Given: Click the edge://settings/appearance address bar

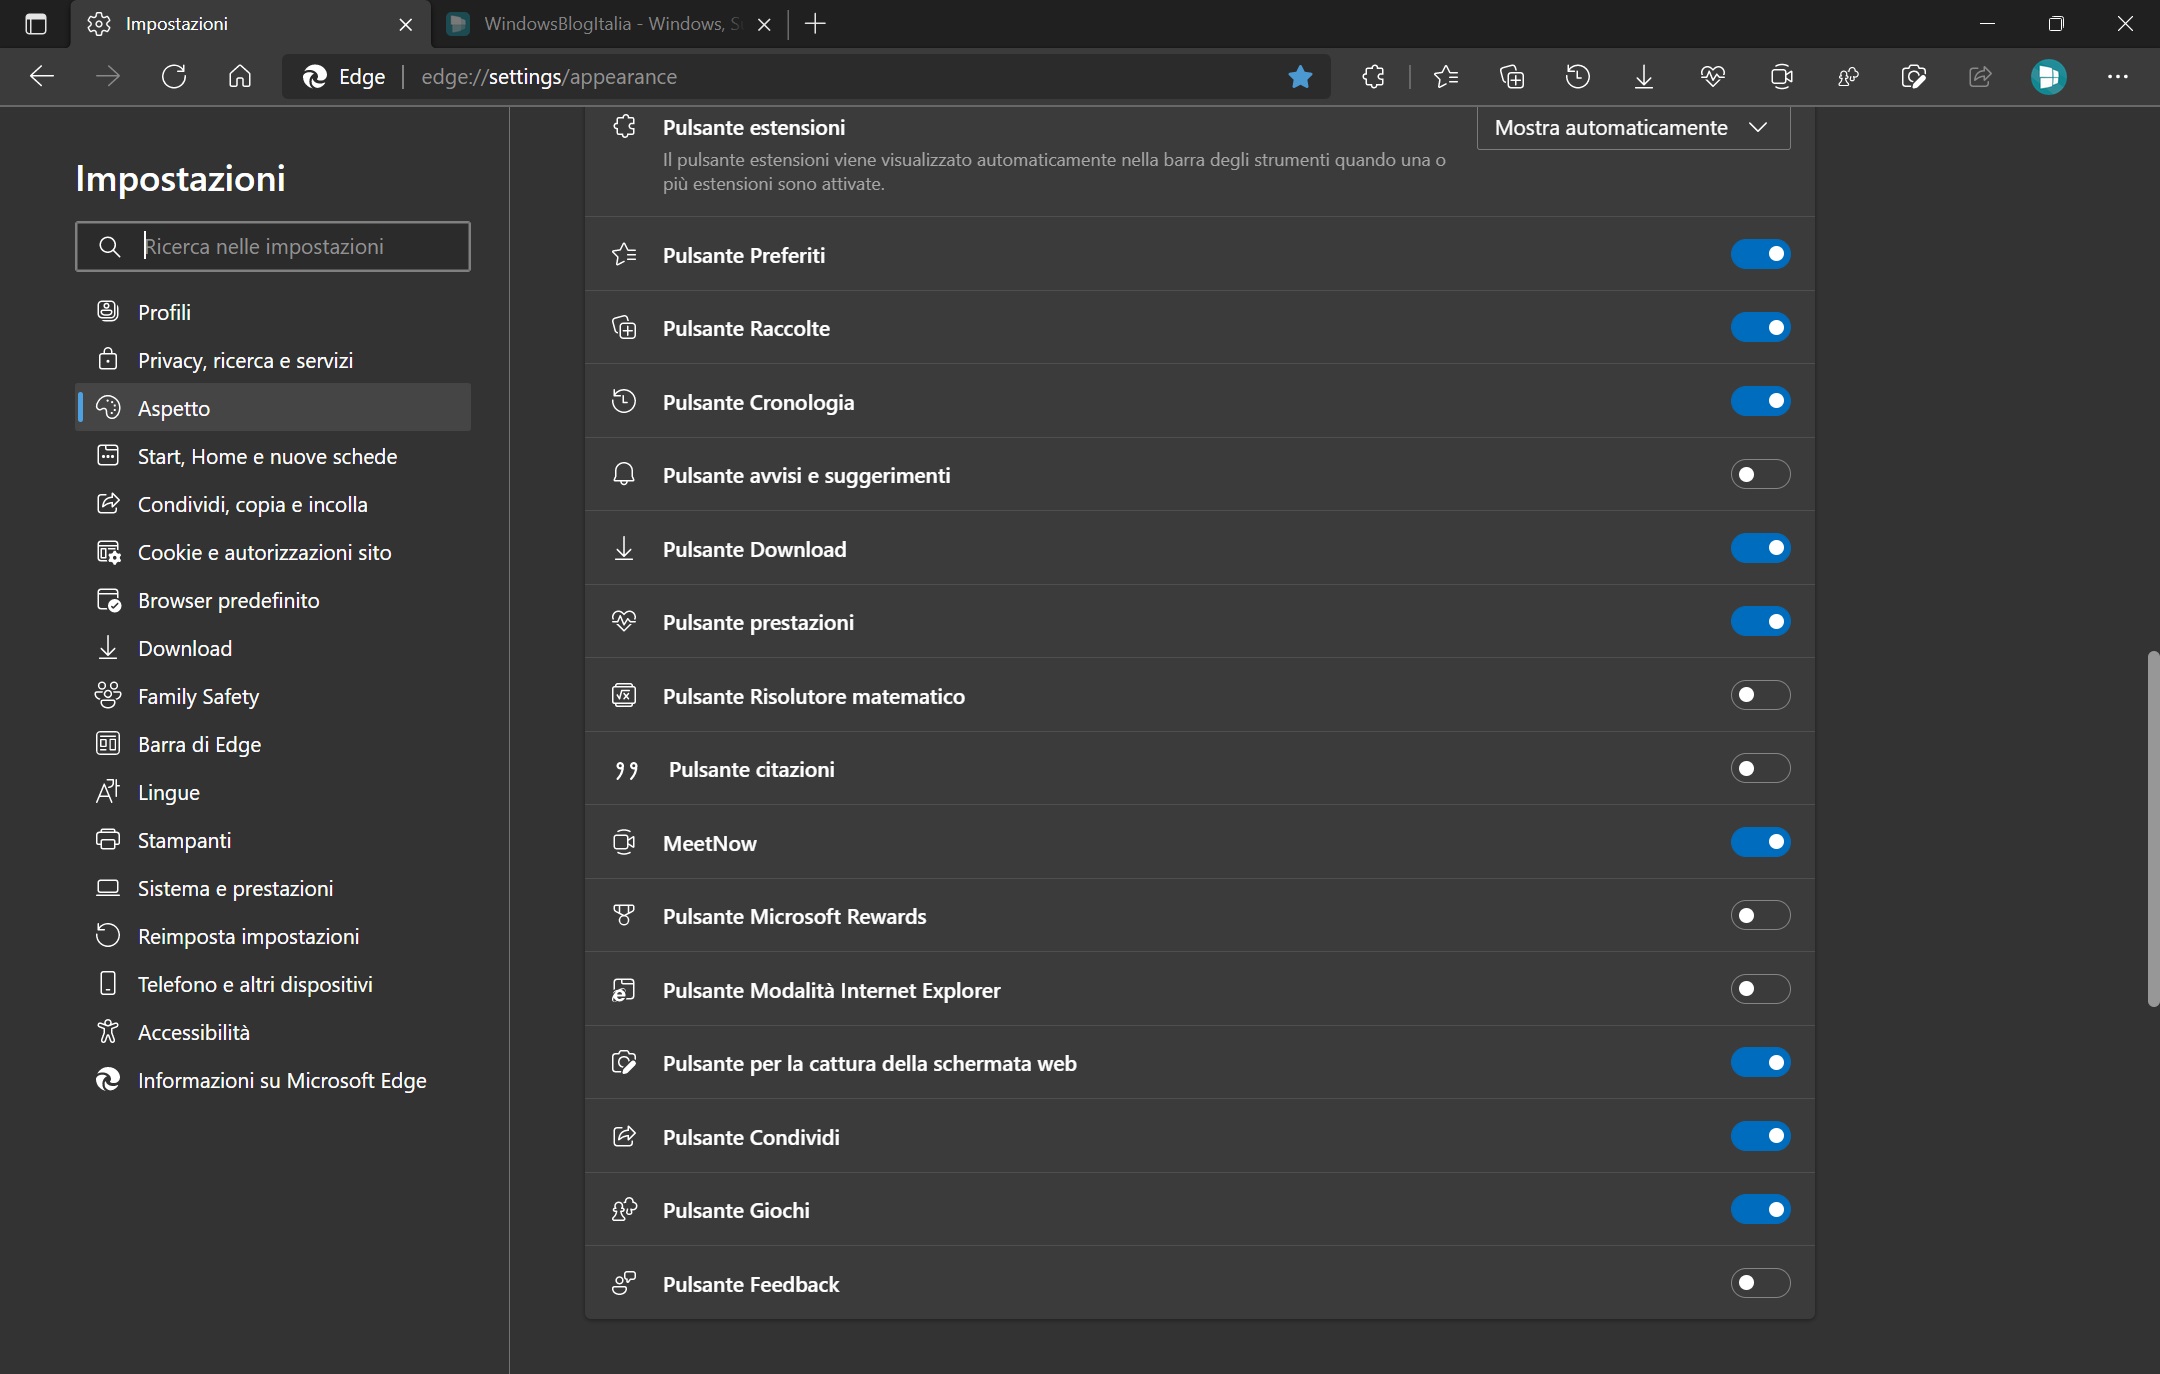Looking at the screenshot, I should tap(806, 77).
